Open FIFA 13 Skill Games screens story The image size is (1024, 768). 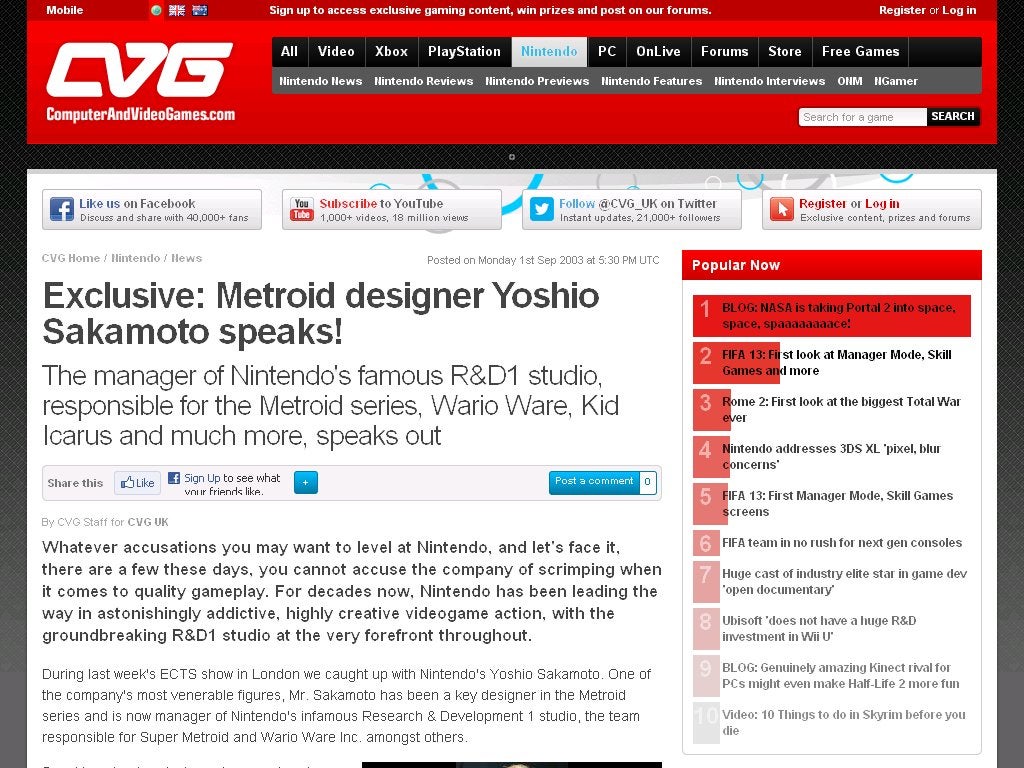coord(837,504)
